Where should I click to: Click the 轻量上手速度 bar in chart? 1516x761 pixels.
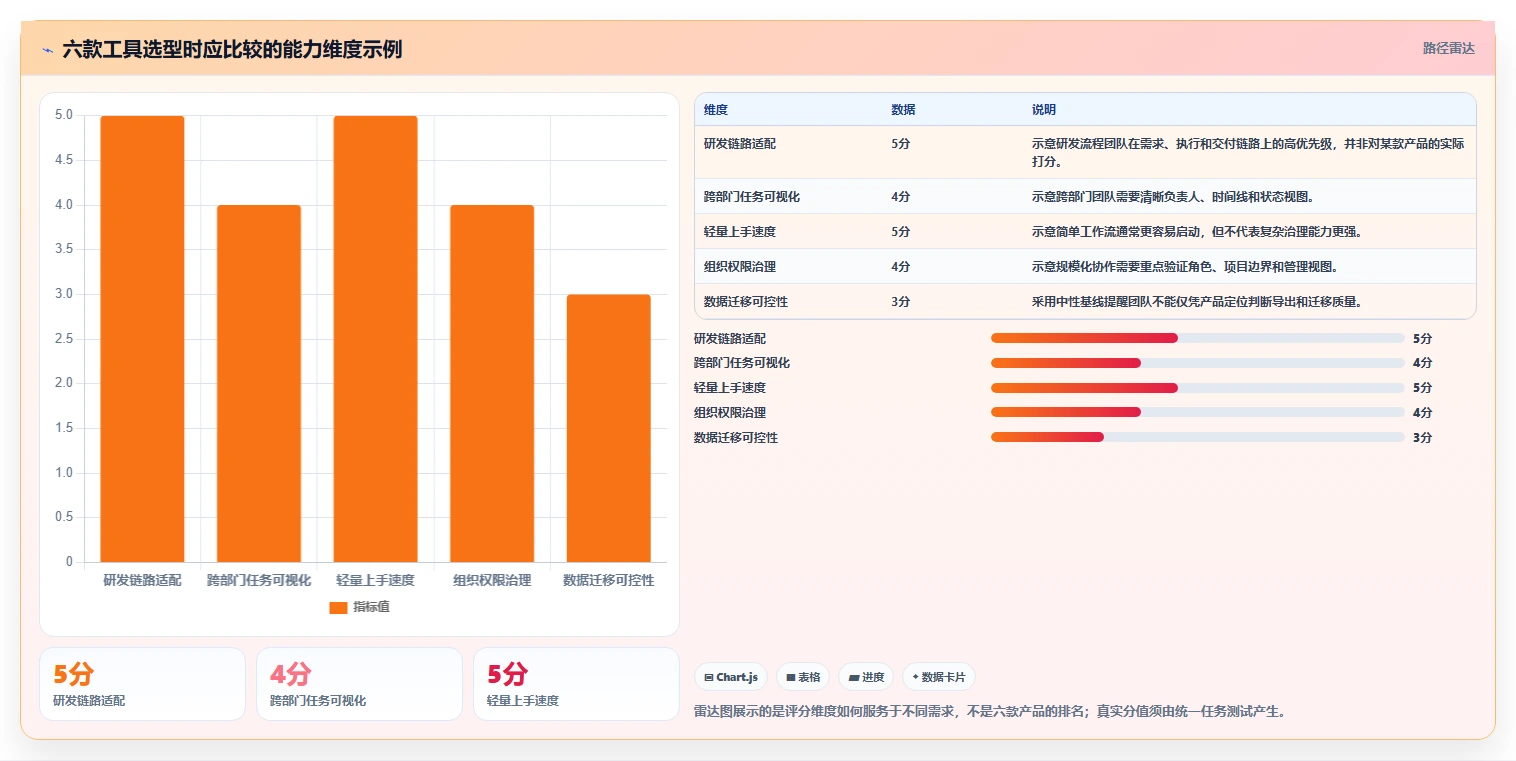click(375, 339)
